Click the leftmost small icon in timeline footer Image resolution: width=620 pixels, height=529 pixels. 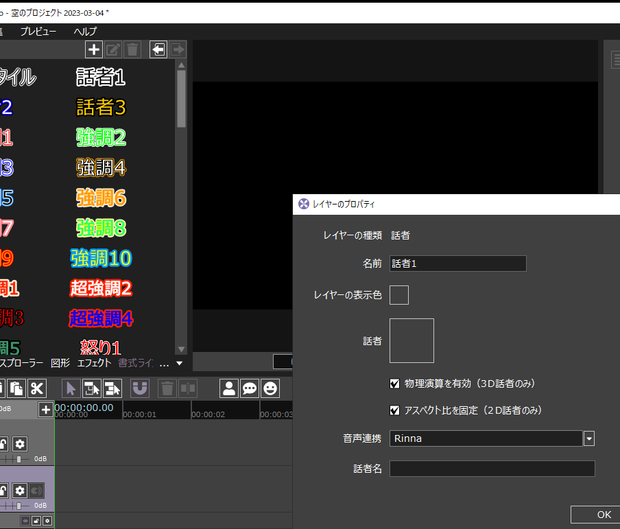[25, 521]
